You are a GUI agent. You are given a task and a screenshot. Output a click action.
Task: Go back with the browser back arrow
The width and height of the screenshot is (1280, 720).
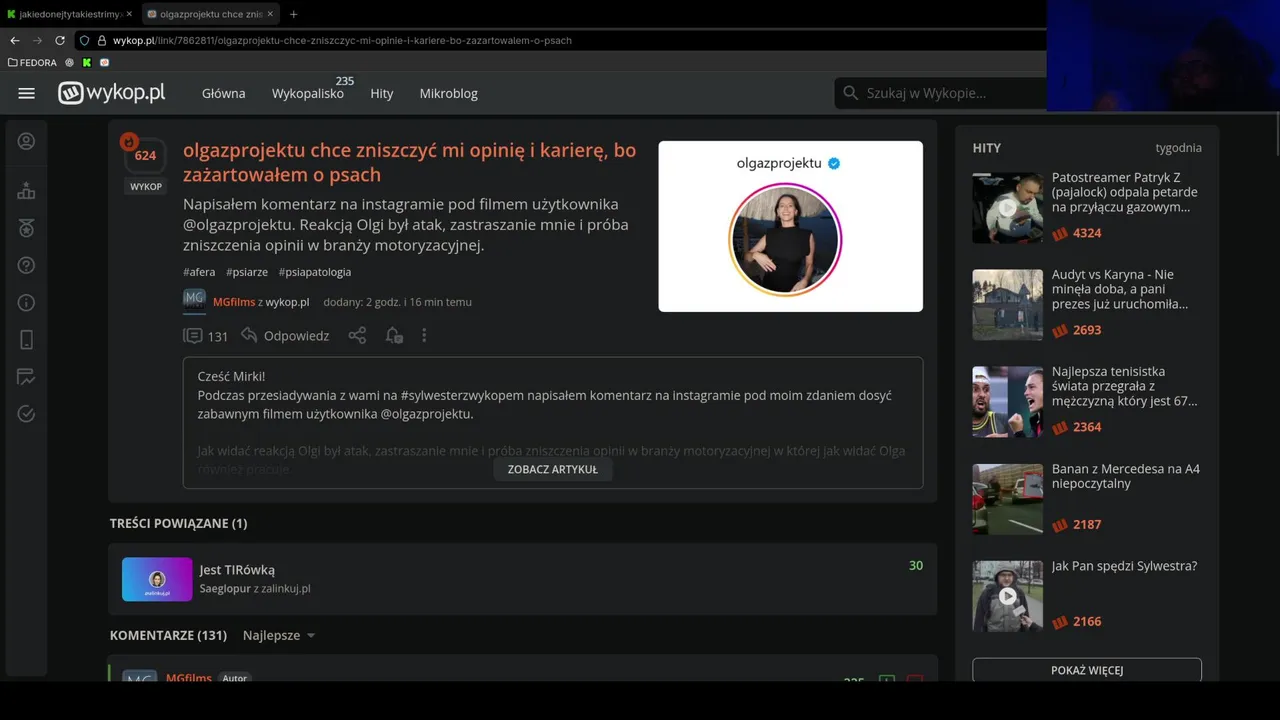[14, 41]
